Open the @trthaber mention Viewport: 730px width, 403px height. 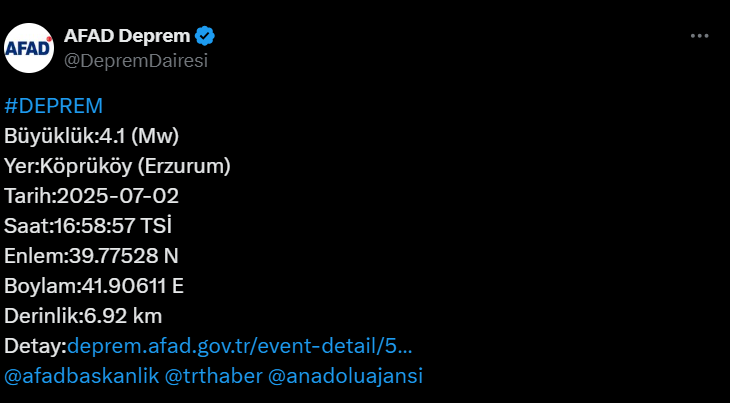(x=214, y=376)
